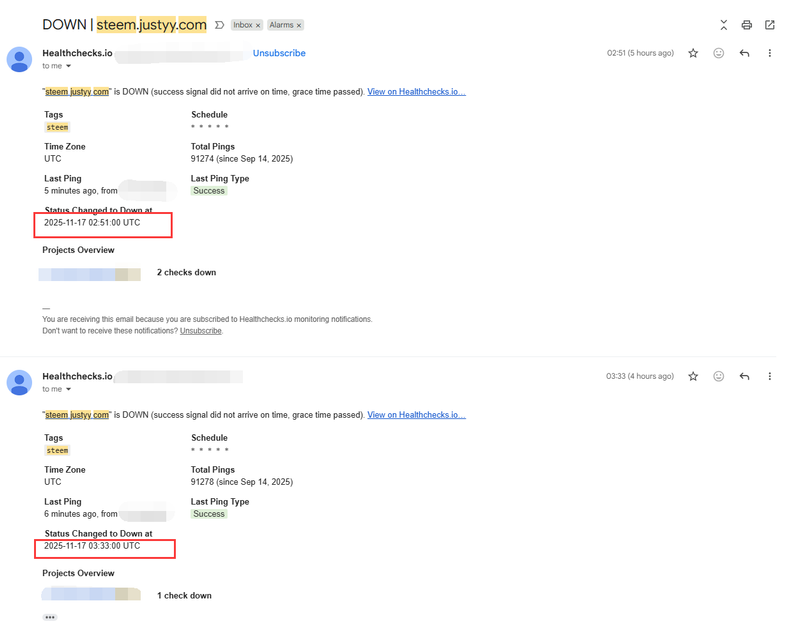Remove the Inbox label from the conversation
The image size is (786, 640).
tap(258, 25)
